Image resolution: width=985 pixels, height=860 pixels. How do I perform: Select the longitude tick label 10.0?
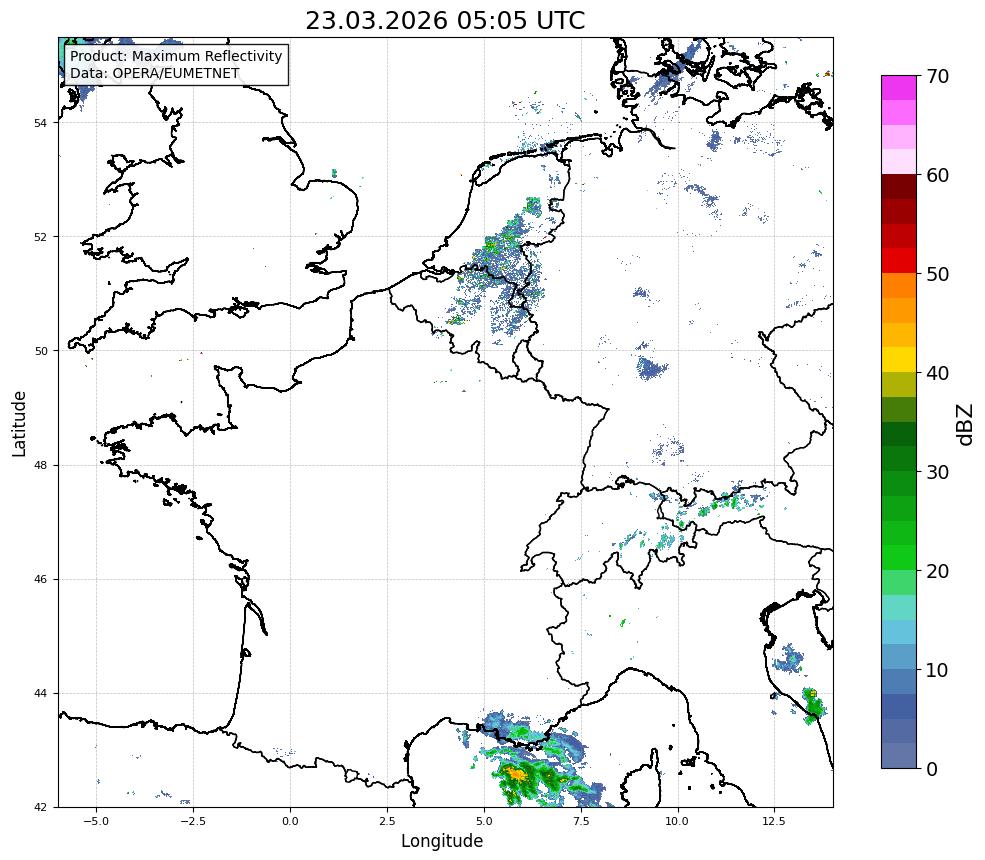pyautogui.click(x=677, y=821)
